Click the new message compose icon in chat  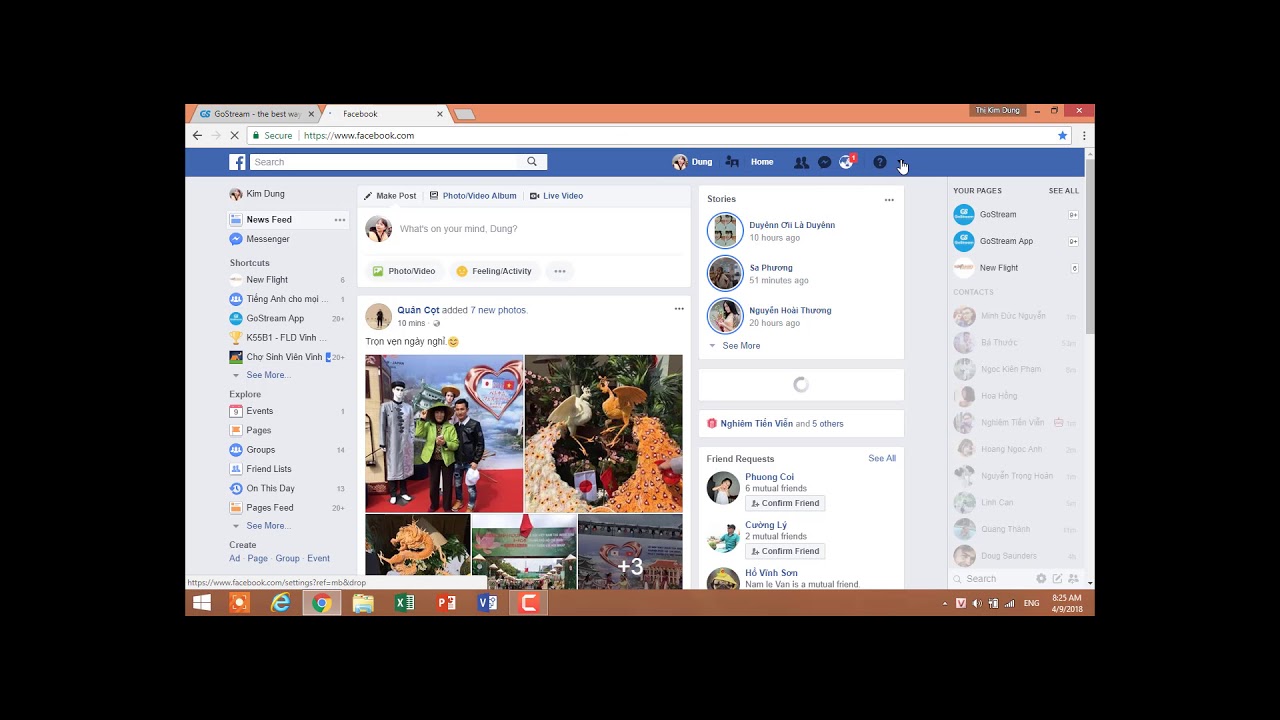coord(1057,579)
